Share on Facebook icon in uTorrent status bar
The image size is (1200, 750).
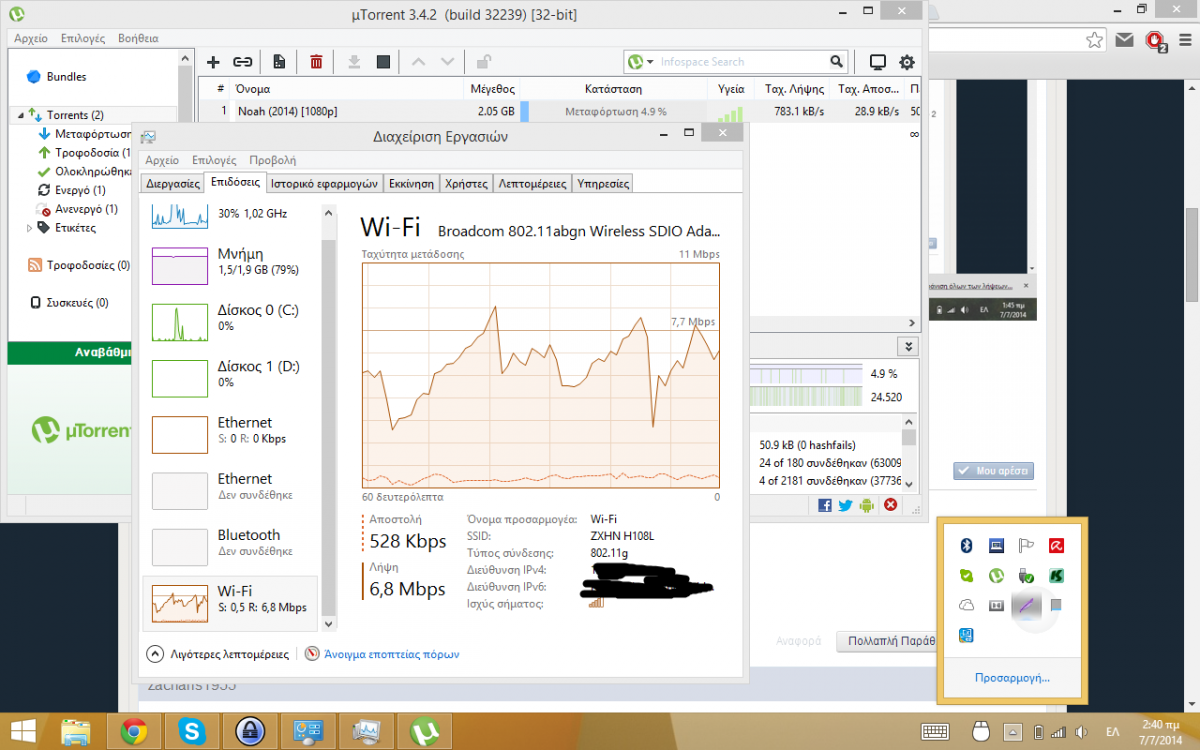(x=825, y=506)
